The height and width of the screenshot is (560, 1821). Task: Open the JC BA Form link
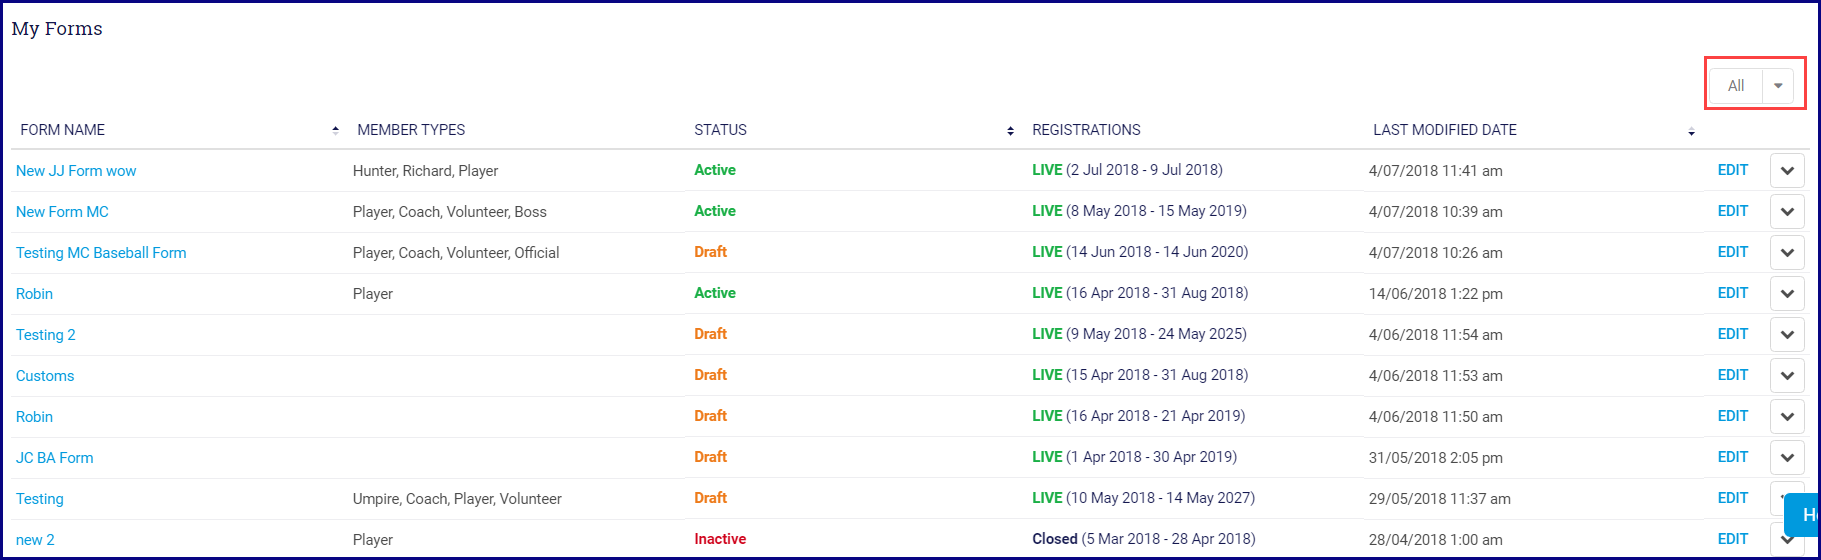[x=55, y=458]
